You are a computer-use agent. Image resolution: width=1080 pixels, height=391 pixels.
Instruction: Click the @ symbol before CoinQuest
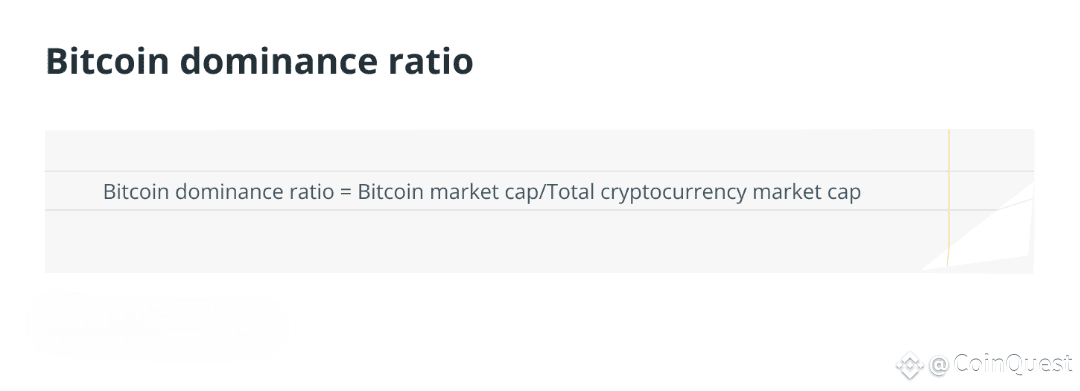[x=938, y=364]
